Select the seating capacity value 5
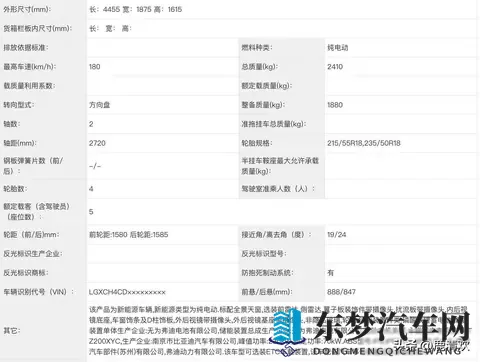The image size is (480, 362). click(91, 212)
